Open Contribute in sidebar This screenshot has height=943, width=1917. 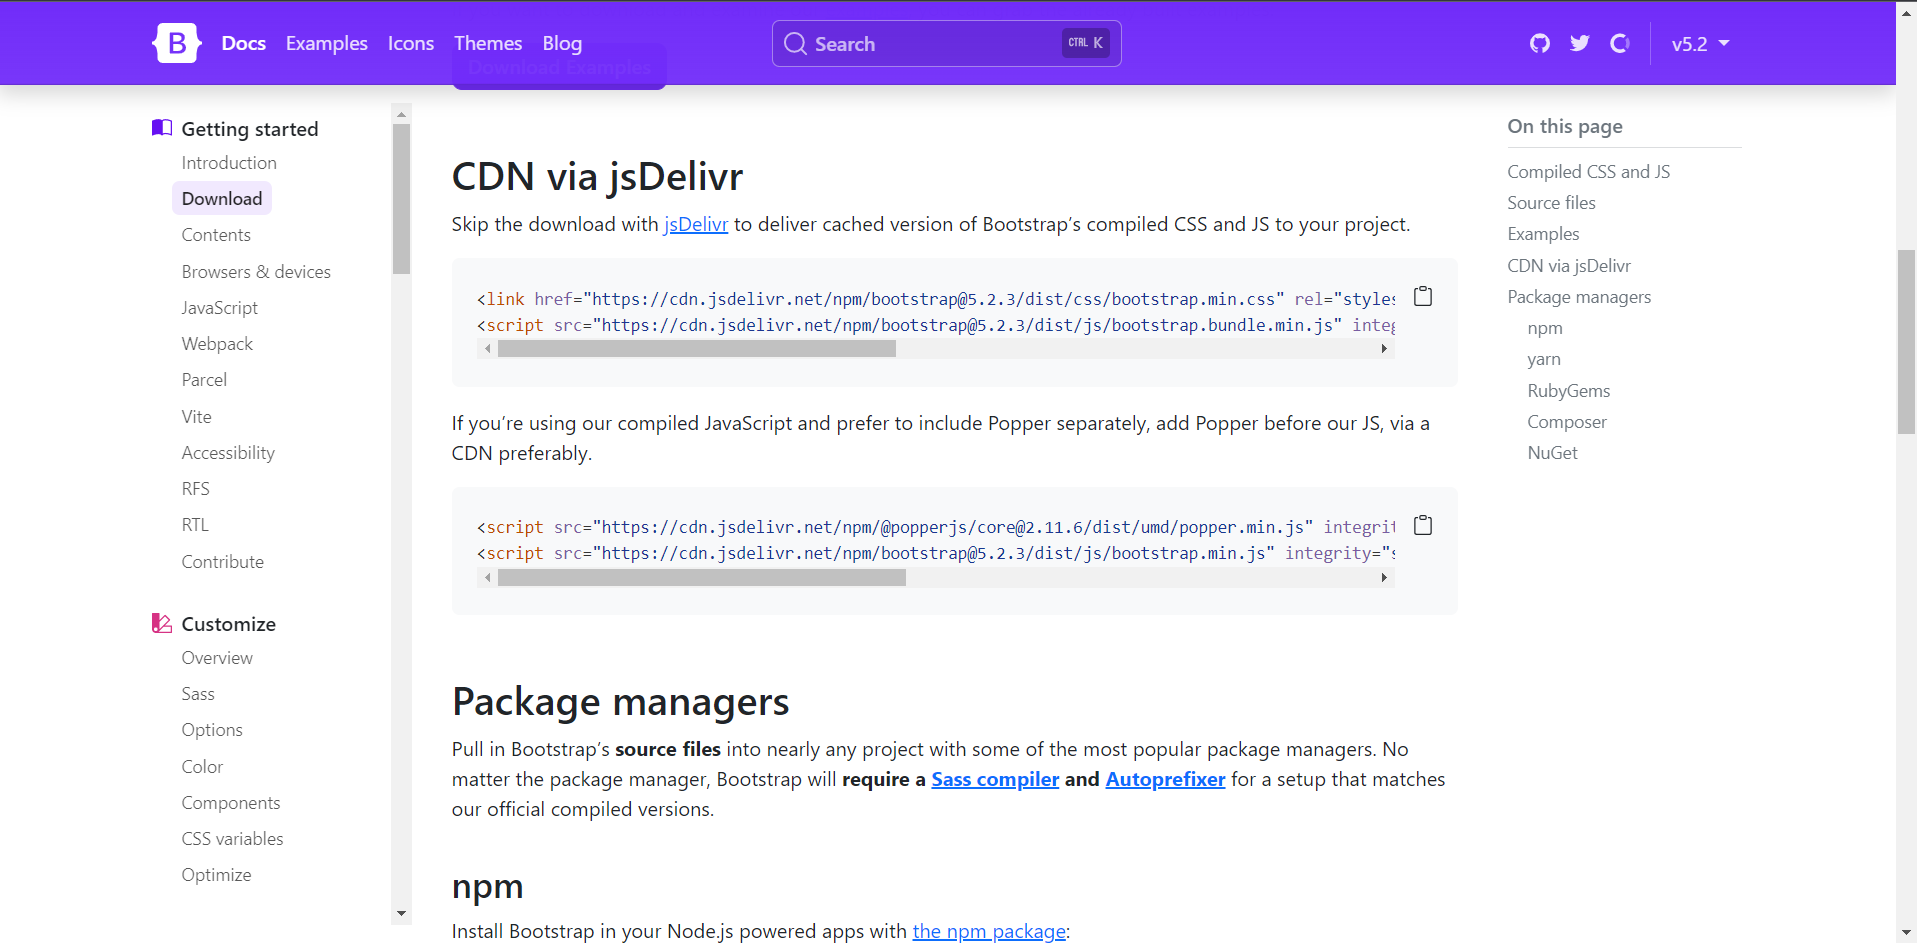223,562
